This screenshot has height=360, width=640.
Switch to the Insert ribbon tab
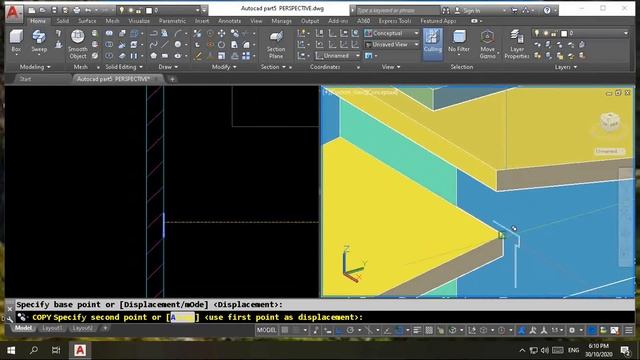point(202,21)
